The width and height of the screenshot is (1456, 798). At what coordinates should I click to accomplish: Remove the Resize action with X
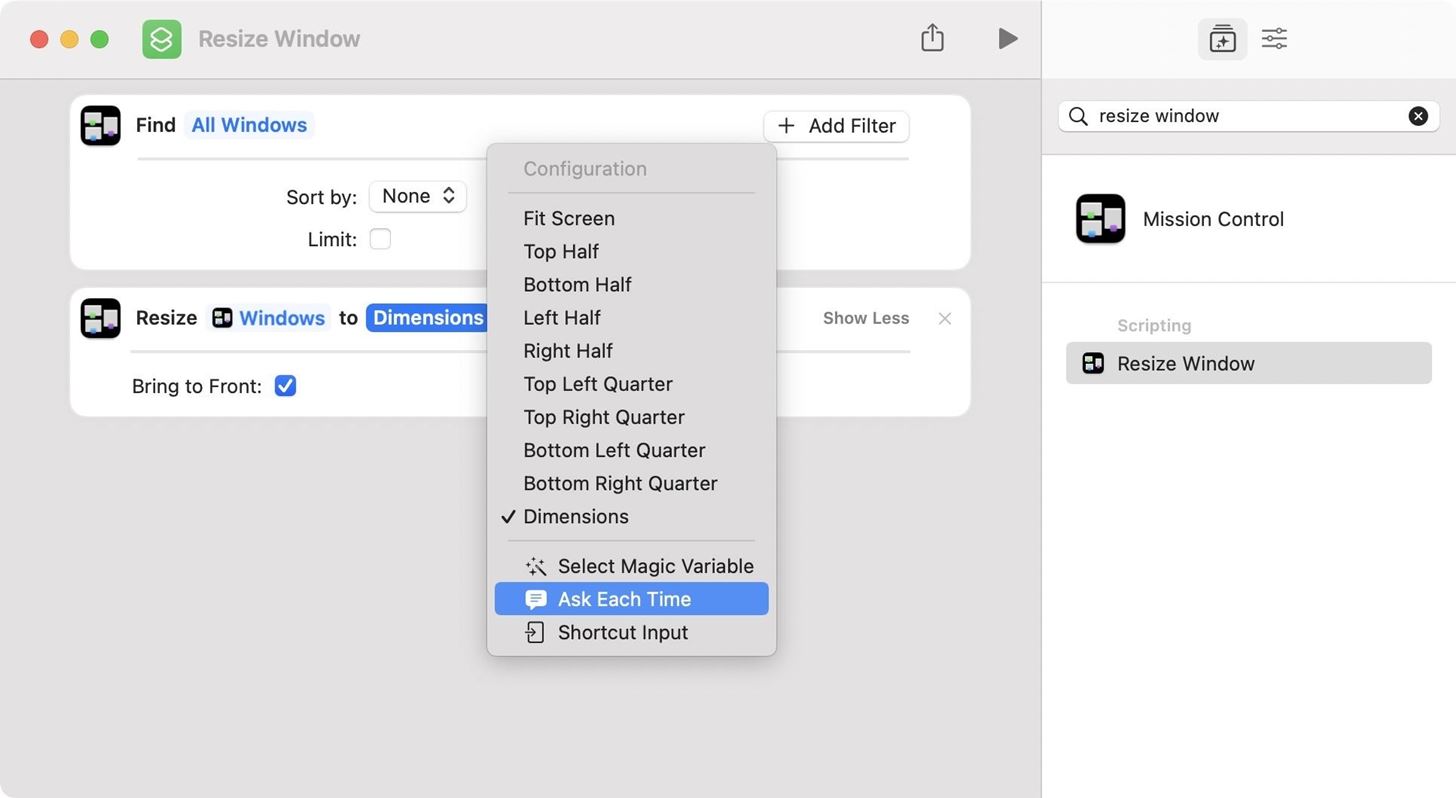click(944, 318)
